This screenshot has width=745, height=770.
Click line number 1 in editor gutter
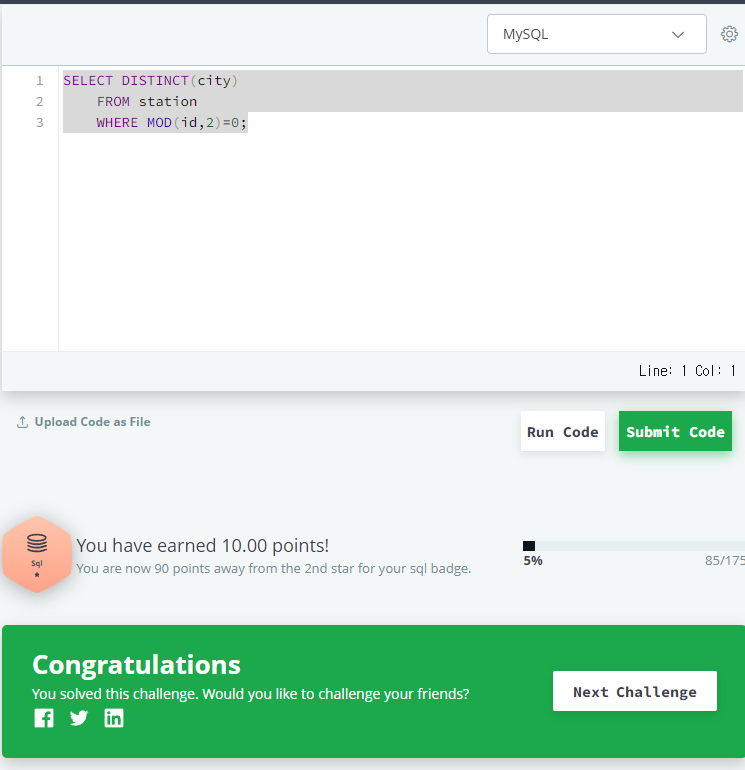point(39,81)
